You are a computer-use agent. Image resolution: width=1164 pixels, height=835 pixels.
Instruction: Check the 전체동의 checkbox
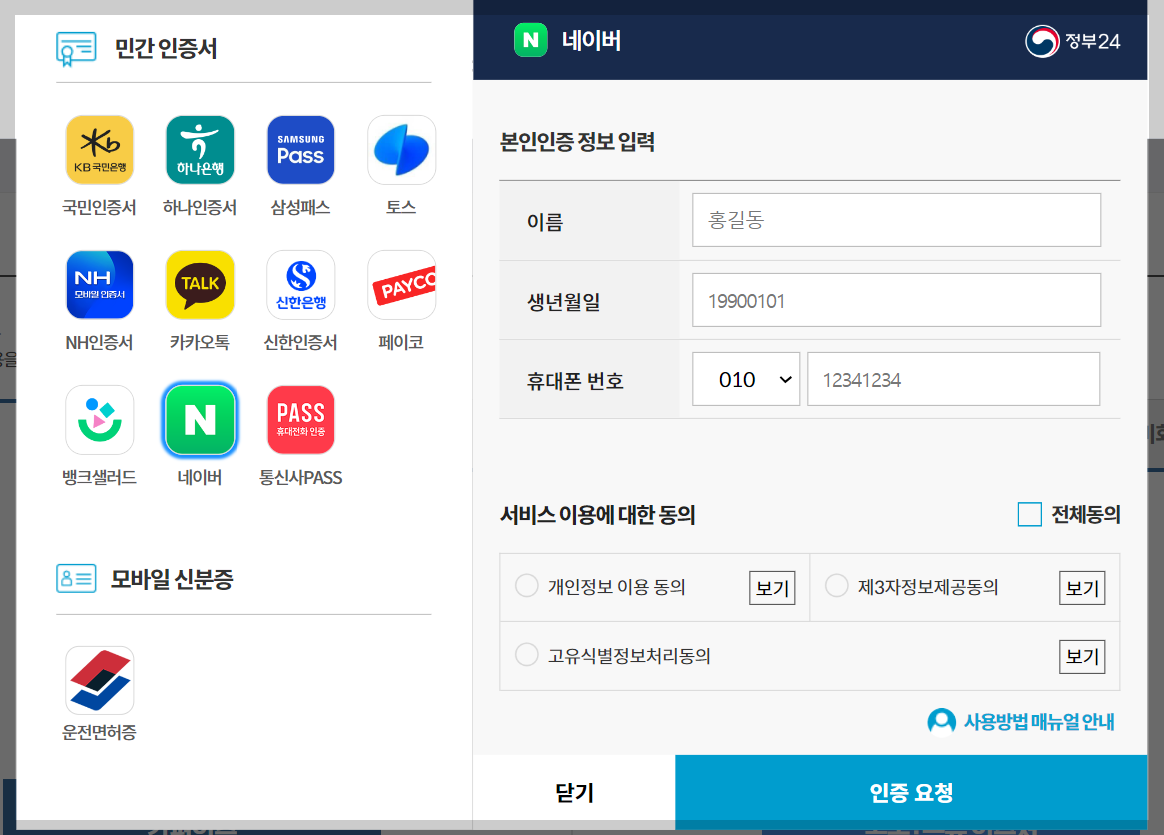click(x=1030, y=514)
